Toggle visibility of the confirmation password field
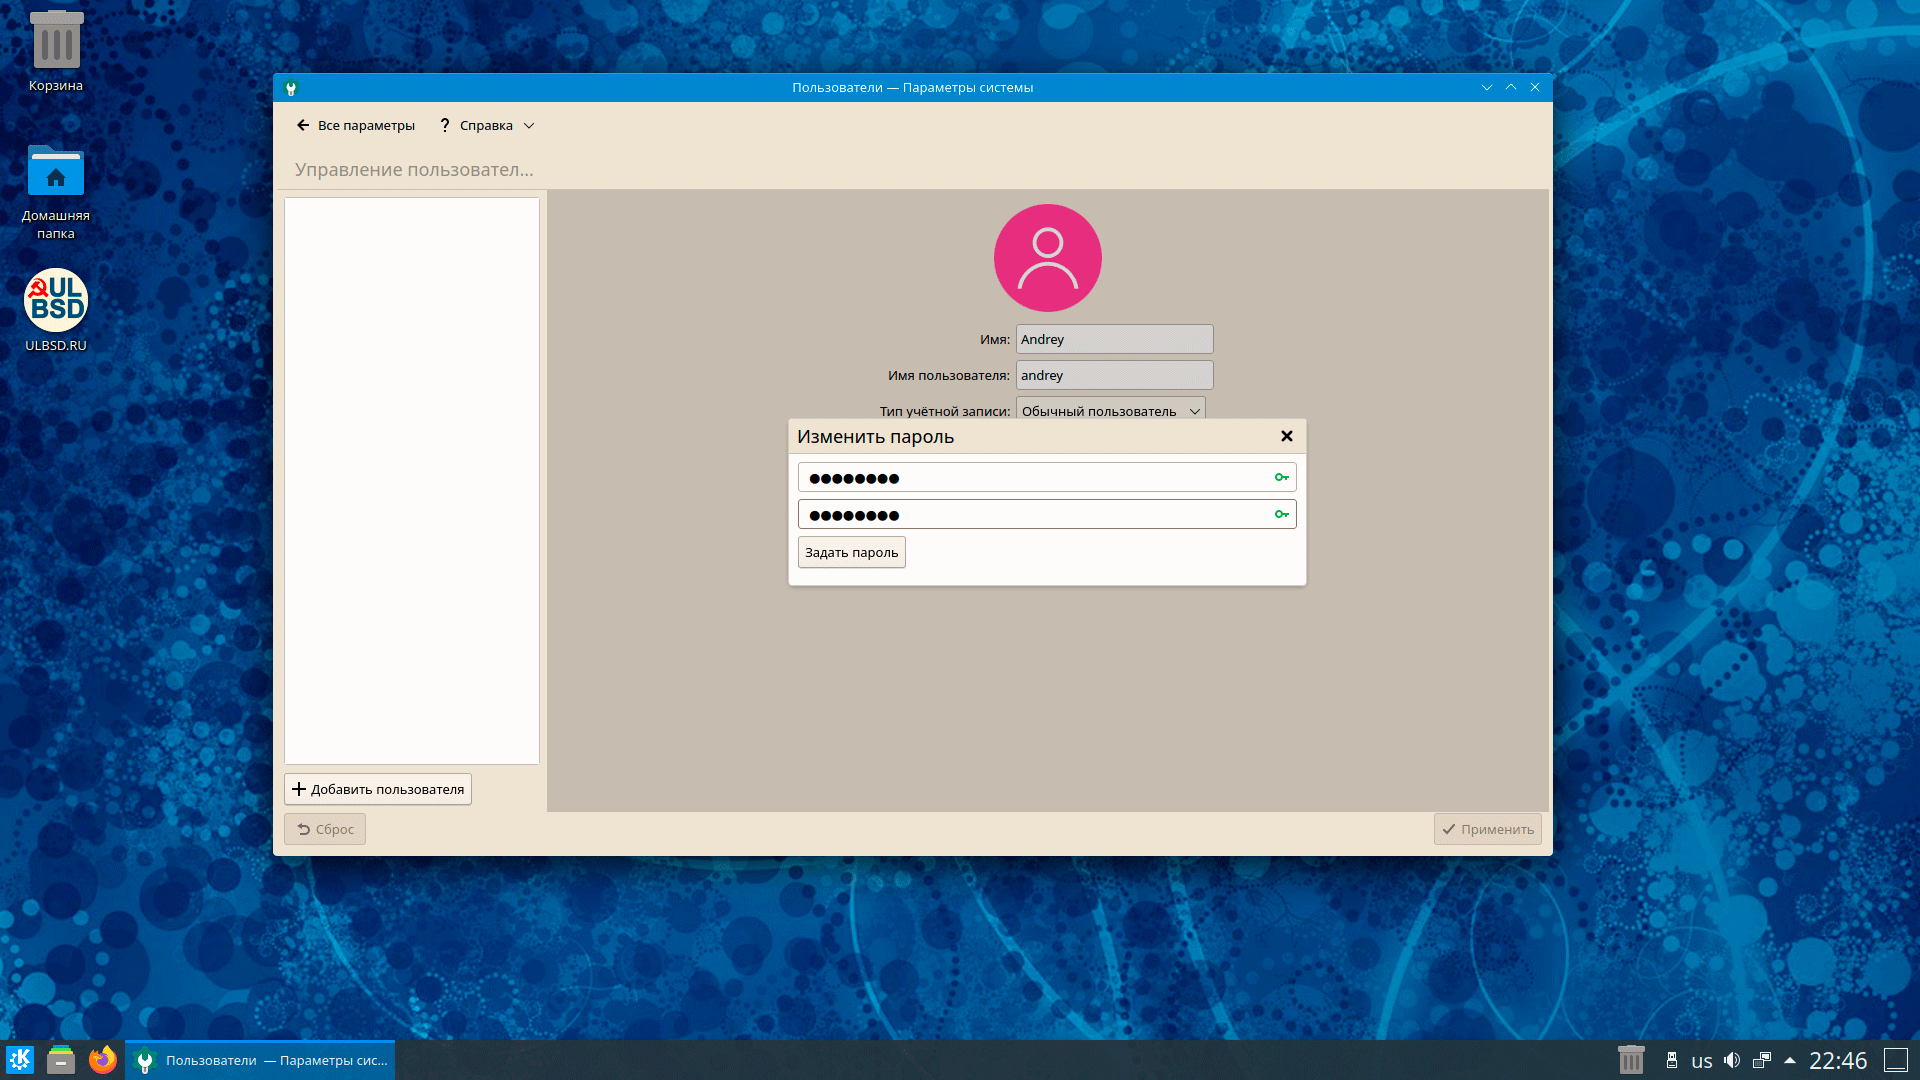This screenshot has height=1080, width=1920. (x=1281, y=515)
